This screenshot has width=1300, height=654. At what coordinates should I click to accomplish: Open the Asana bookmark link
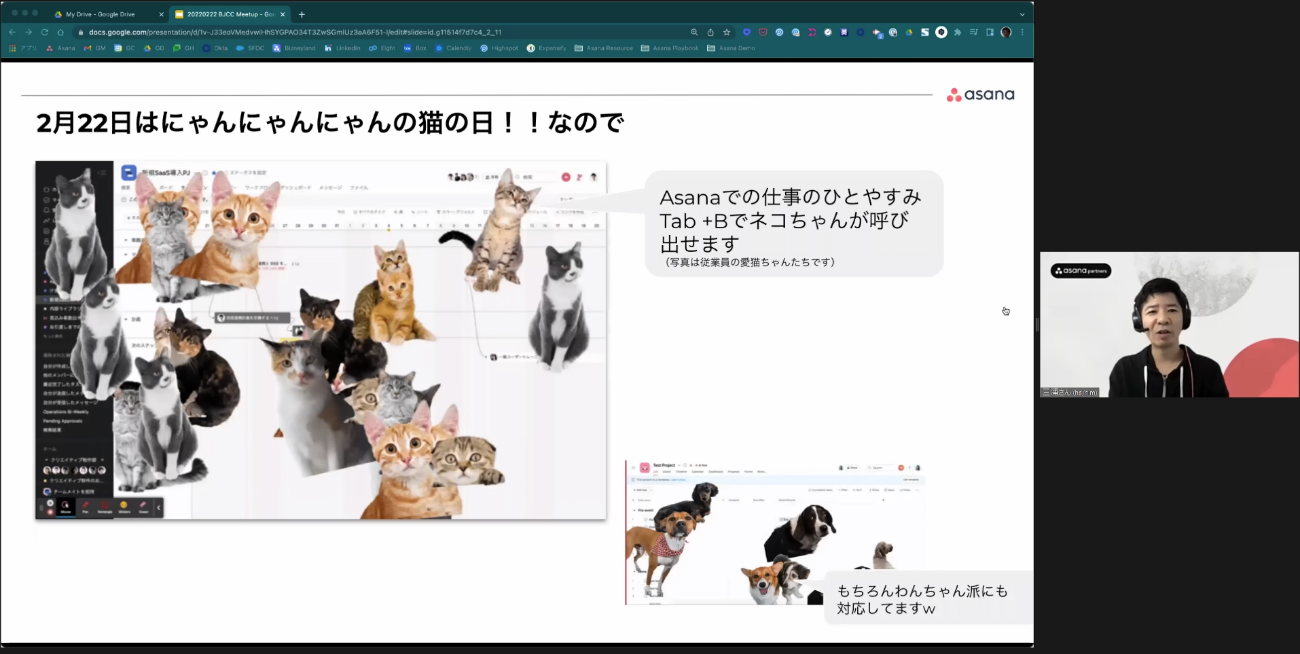tap(60, 48)
